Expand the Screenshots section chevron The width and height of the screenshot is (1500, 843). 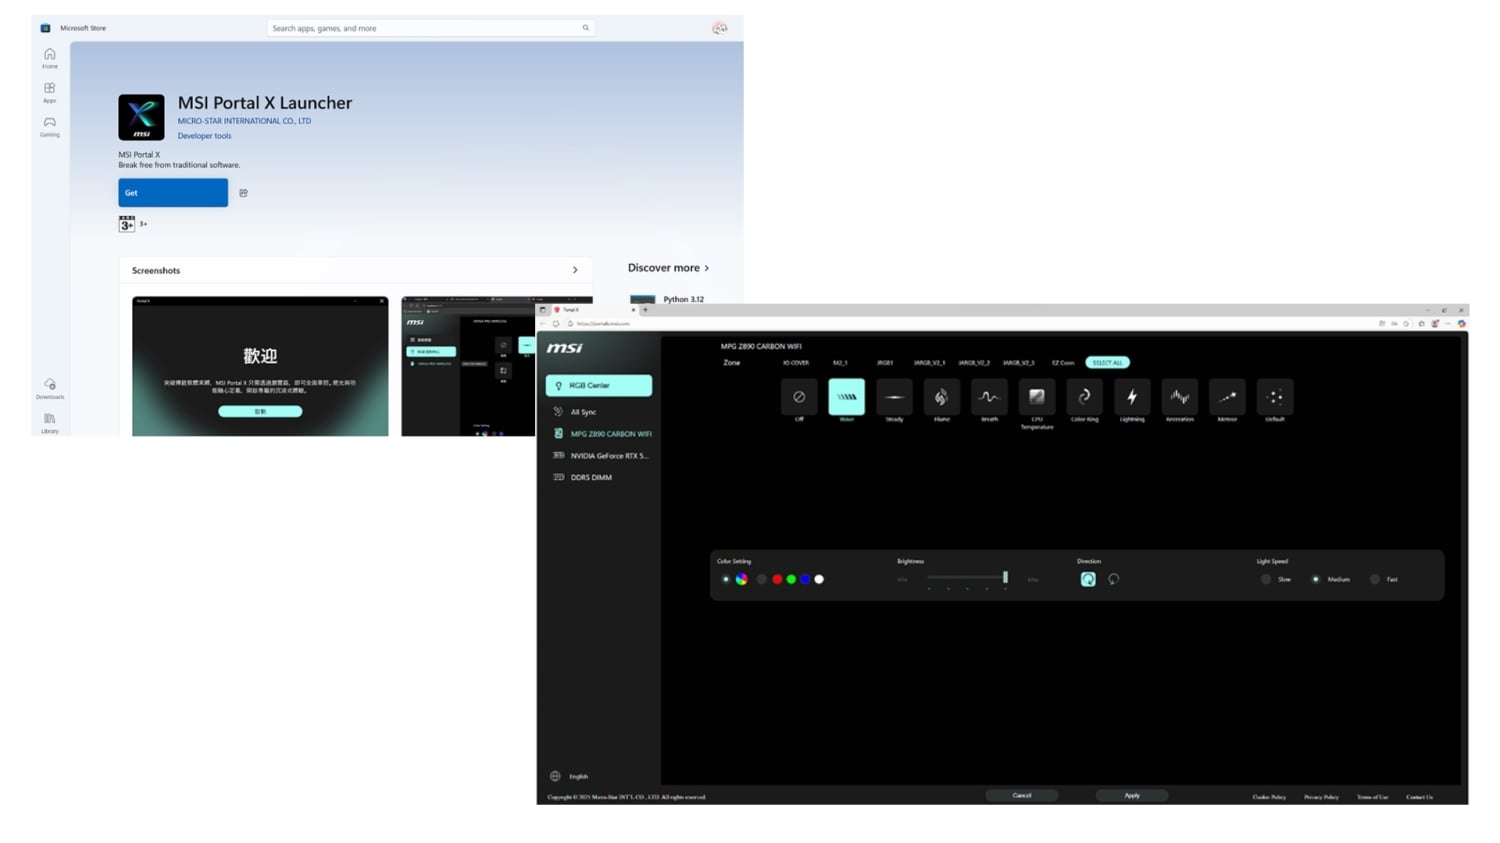pyautogui.click(x=575, y=270)
